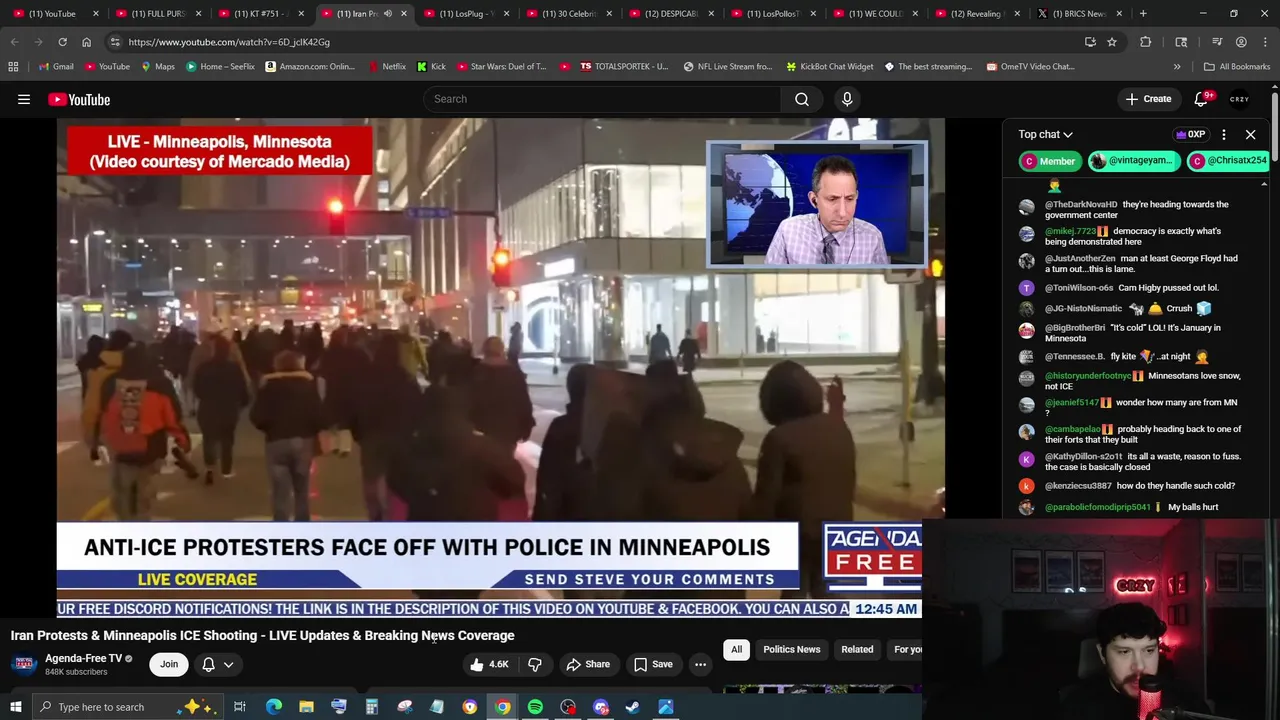Switch to the WE COULD tab
The width and height of the screenshot is (1280, 720).
point(875,14)
